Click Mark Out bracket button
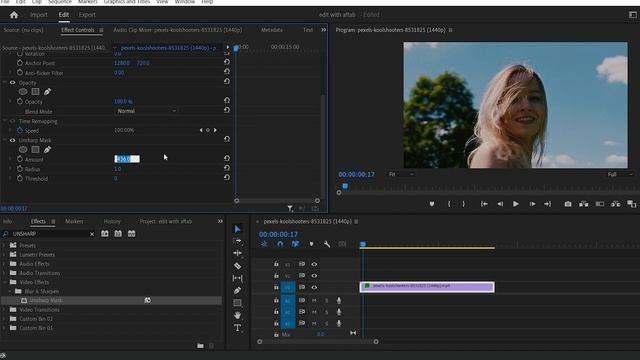Image resolution: width=640 pixels, height=360 pixels. [463, 204]
